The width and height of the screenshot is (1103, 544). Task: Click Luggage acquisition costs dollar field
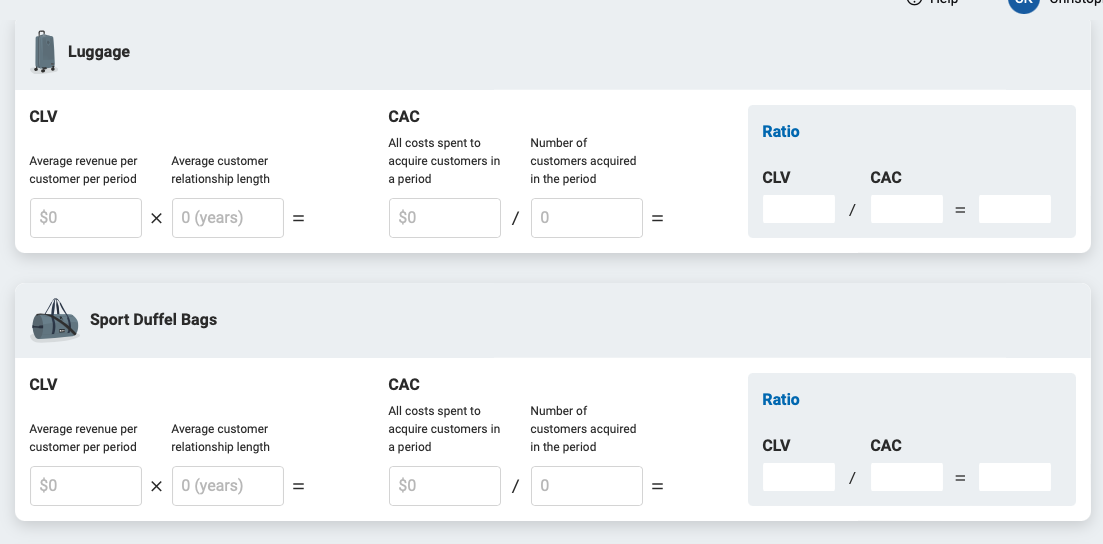[x=445, y=218]
